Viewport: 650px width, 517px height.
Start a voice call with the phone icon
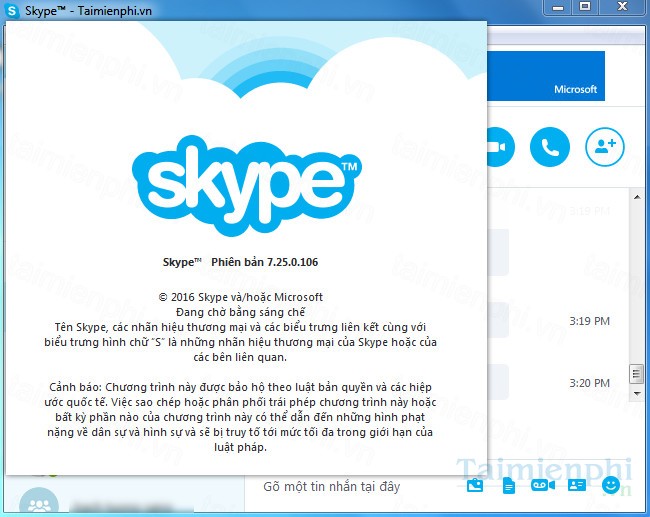tap(550, 147)
